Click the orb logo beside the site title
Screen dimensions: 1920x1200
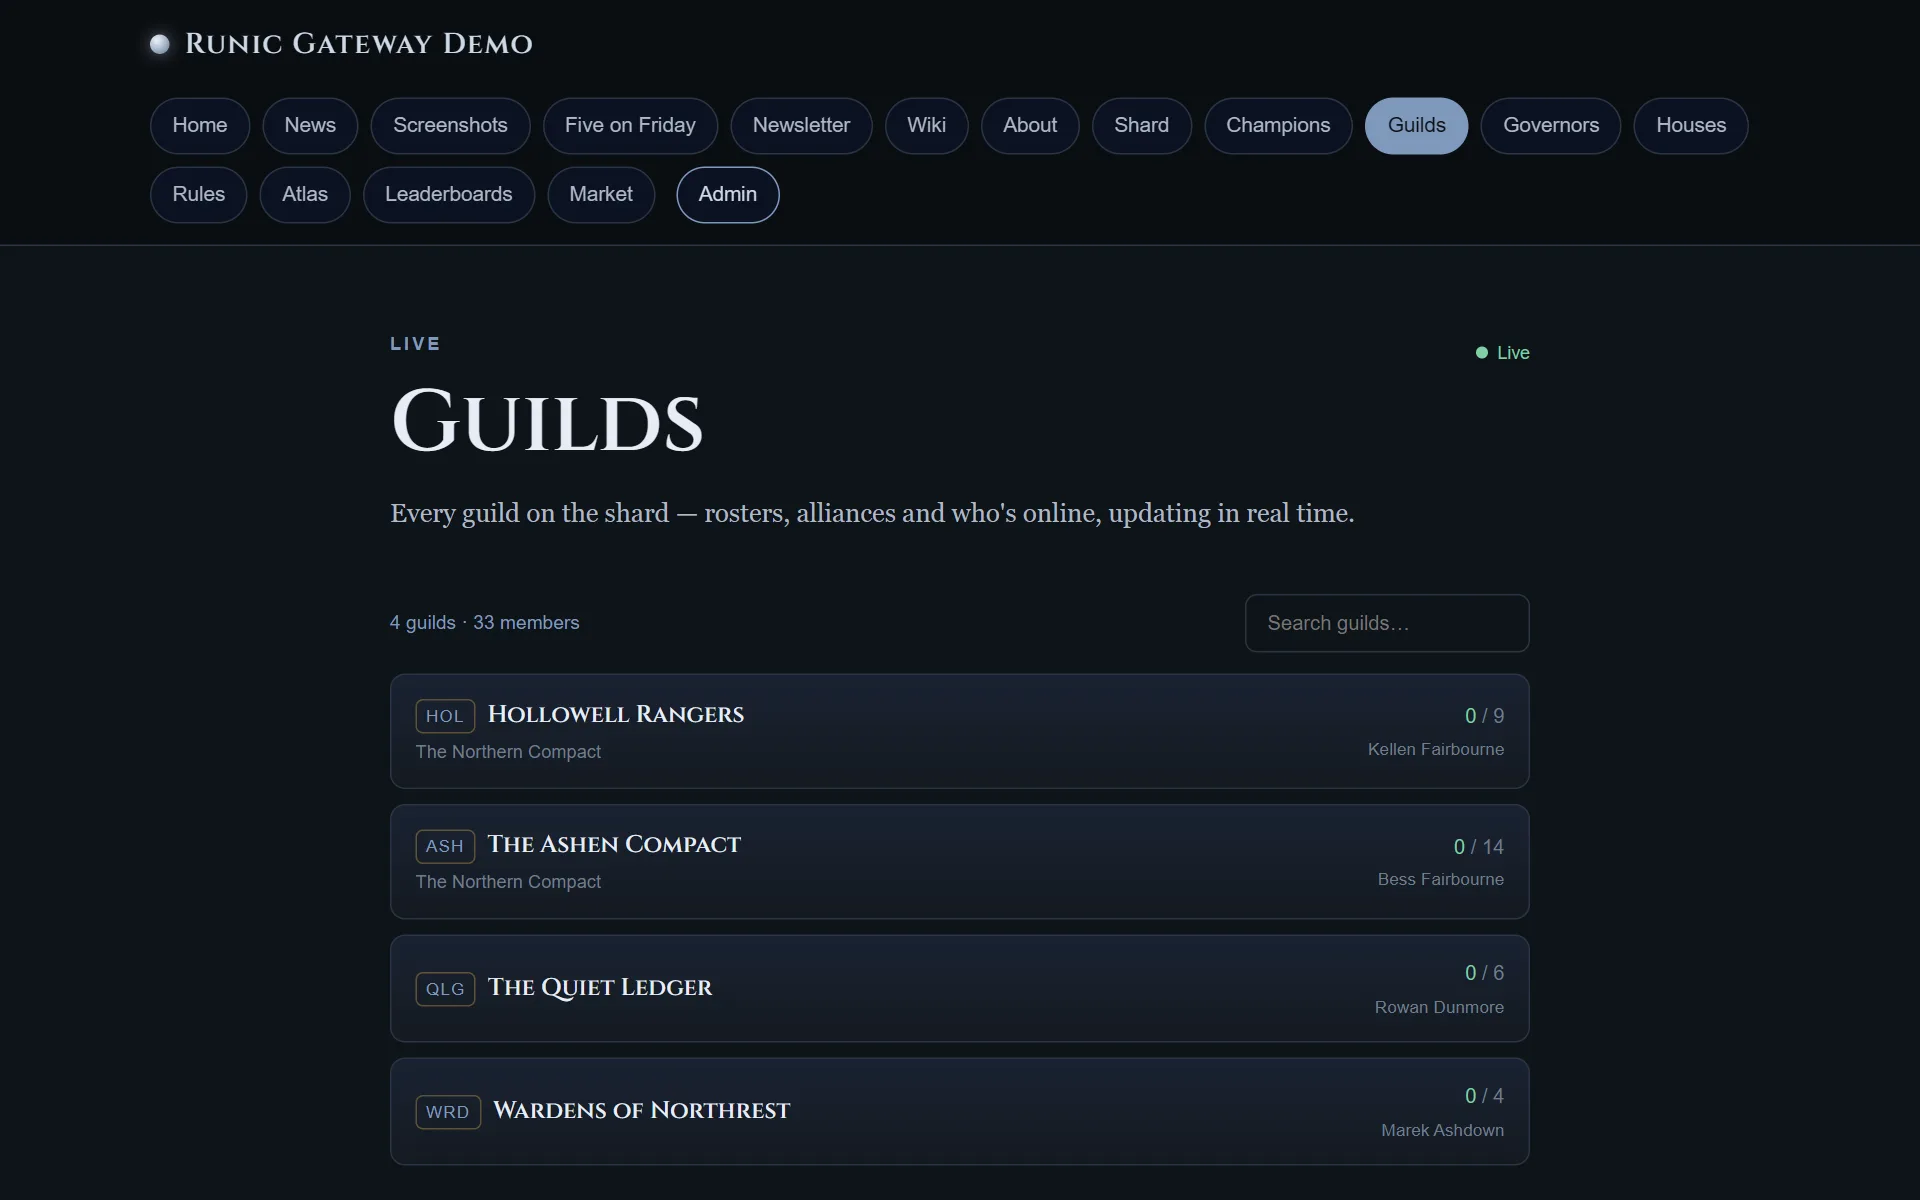(x=159, y=44)
